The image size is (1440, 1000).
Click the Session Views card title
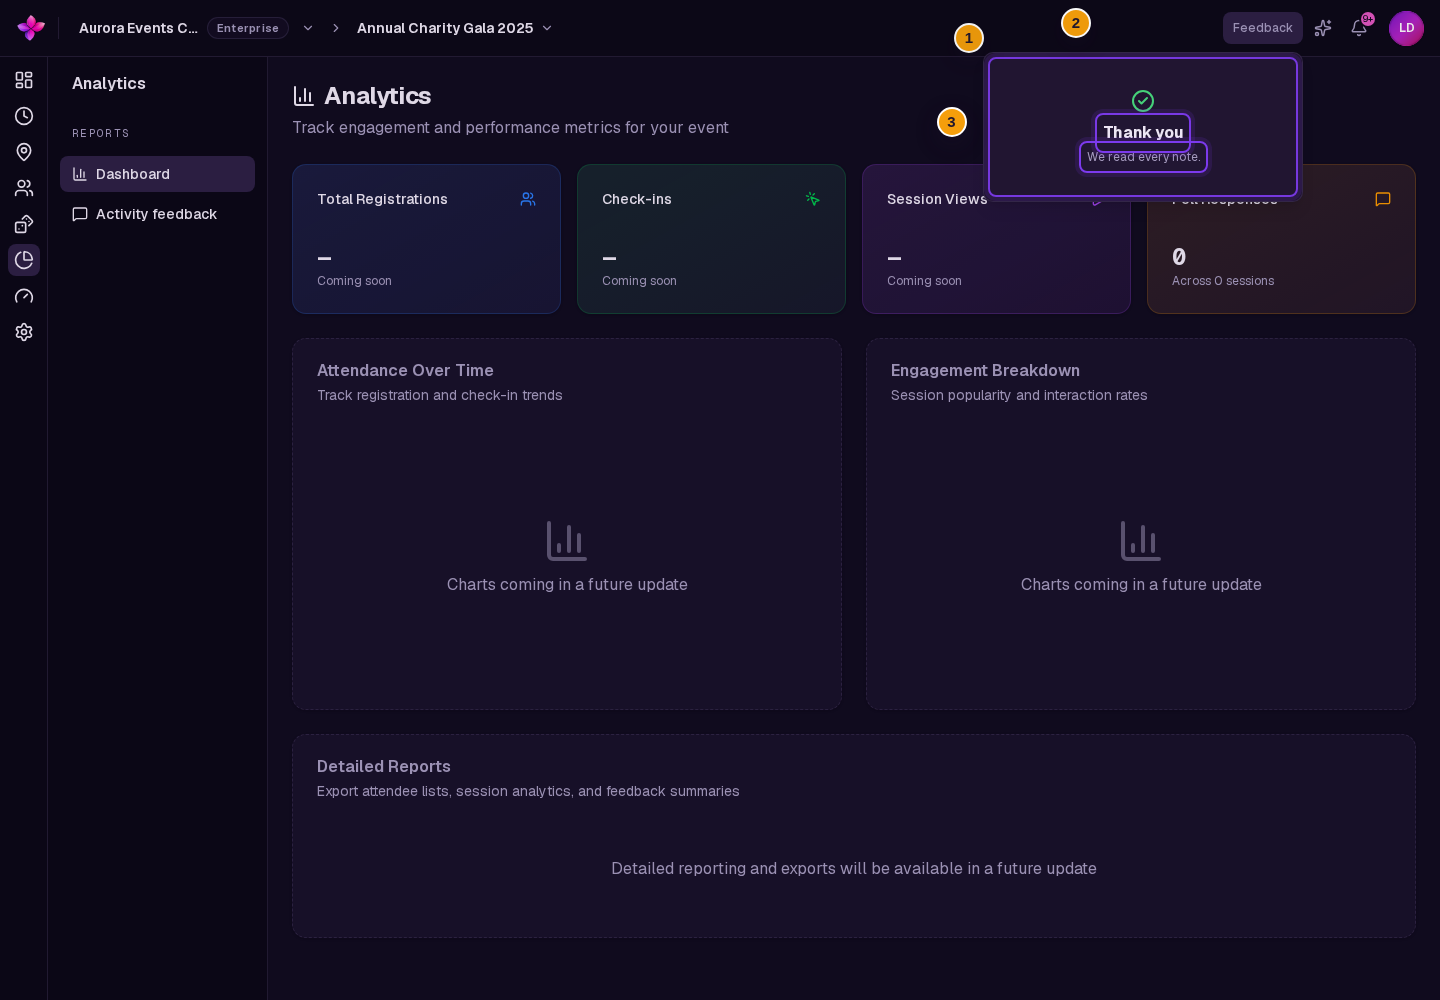point(937,199)
